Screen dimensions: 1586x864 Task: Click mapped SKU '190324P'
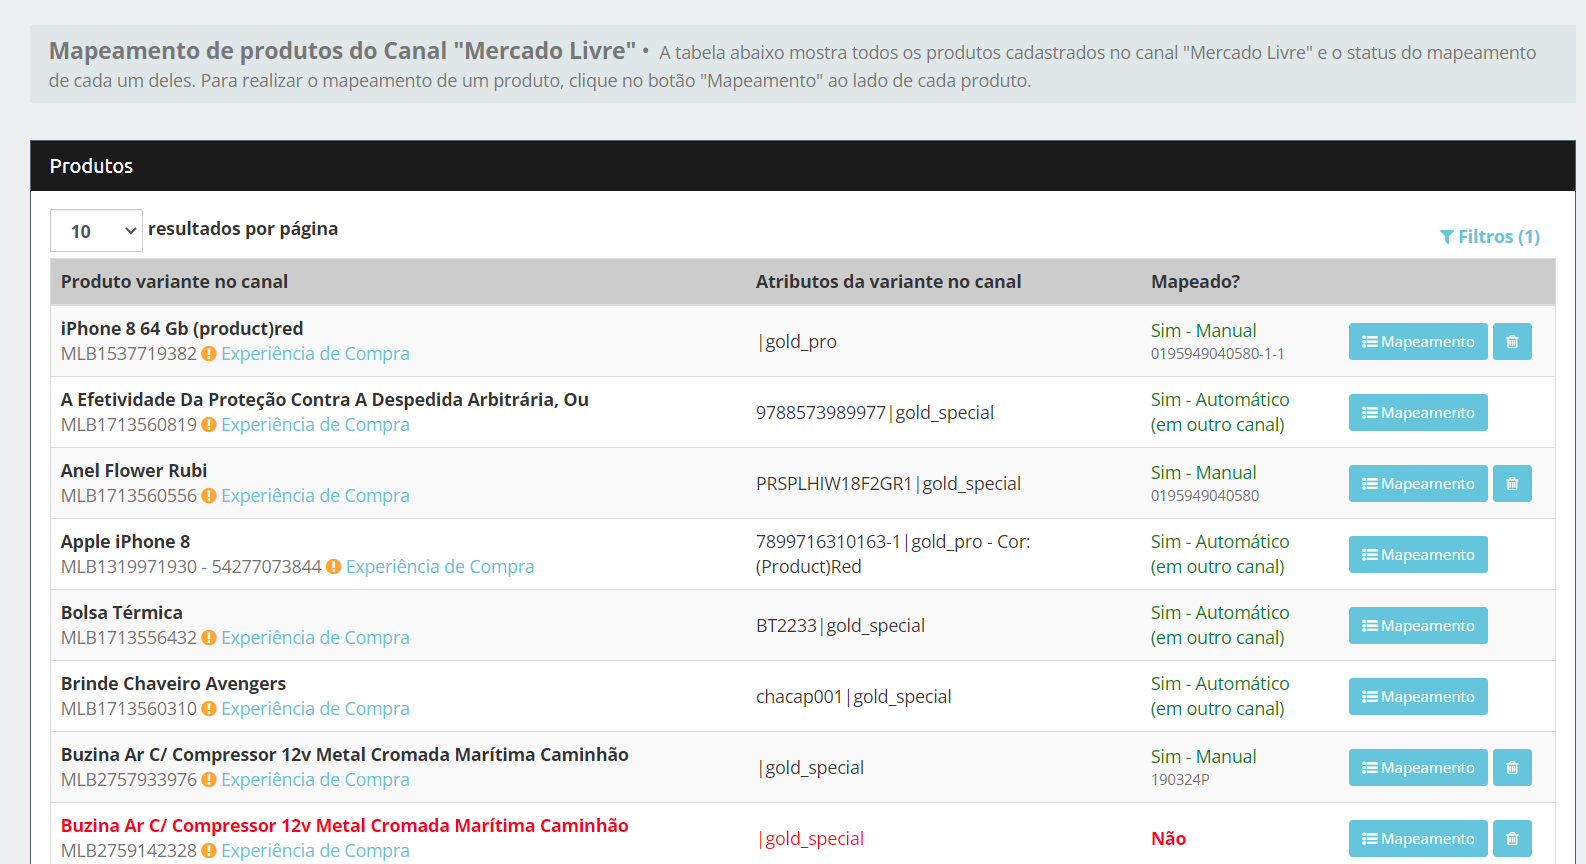pyautogui.click(x=1180, y=780)
